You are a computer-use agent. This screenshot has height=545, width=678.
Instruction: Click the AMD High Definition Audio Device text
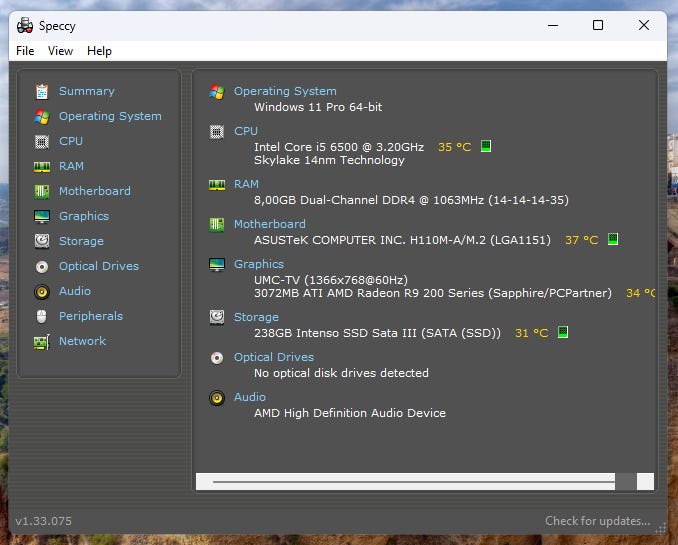(x=350, y=414)
